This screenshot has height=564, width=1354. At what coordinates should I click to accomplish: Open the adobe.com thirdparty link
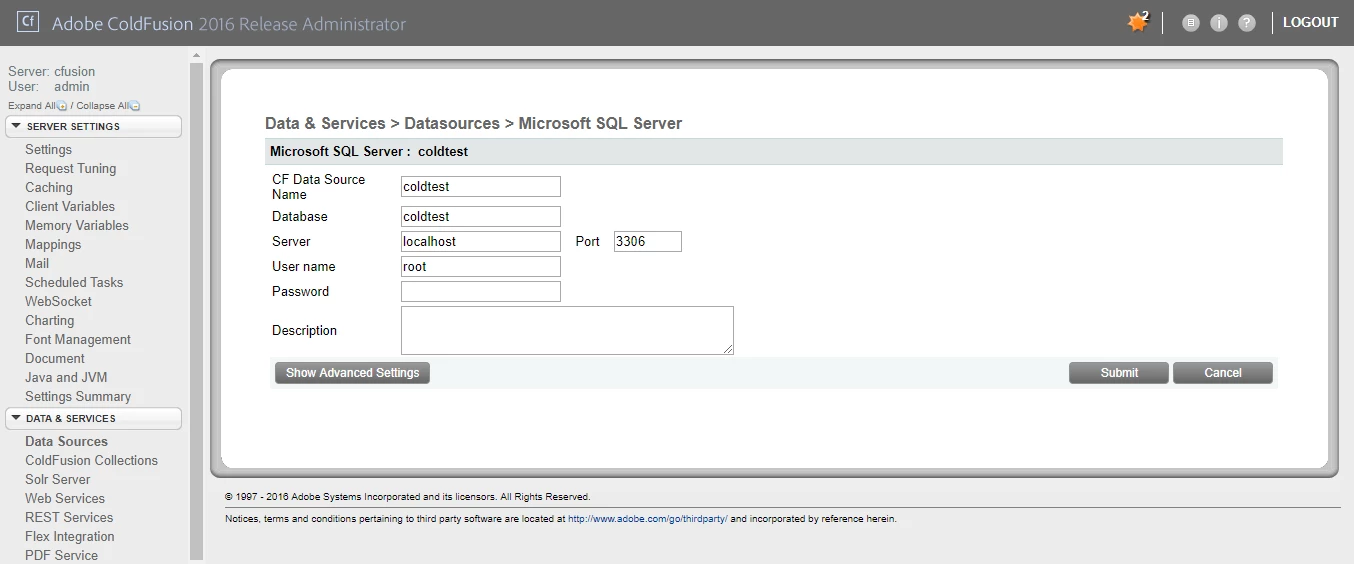pyautogui.click(x=648, y=519)
